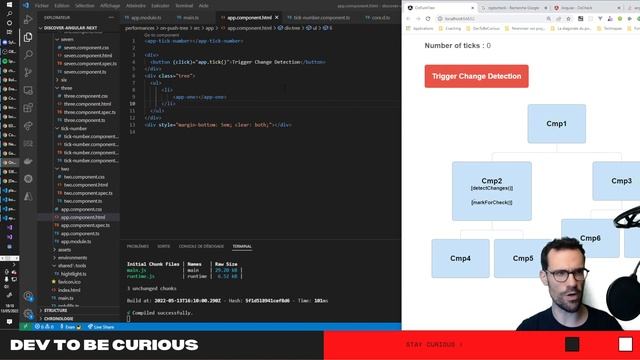
Task: Click errors and warnings count in status bar
Action: (x=44, y=327)
